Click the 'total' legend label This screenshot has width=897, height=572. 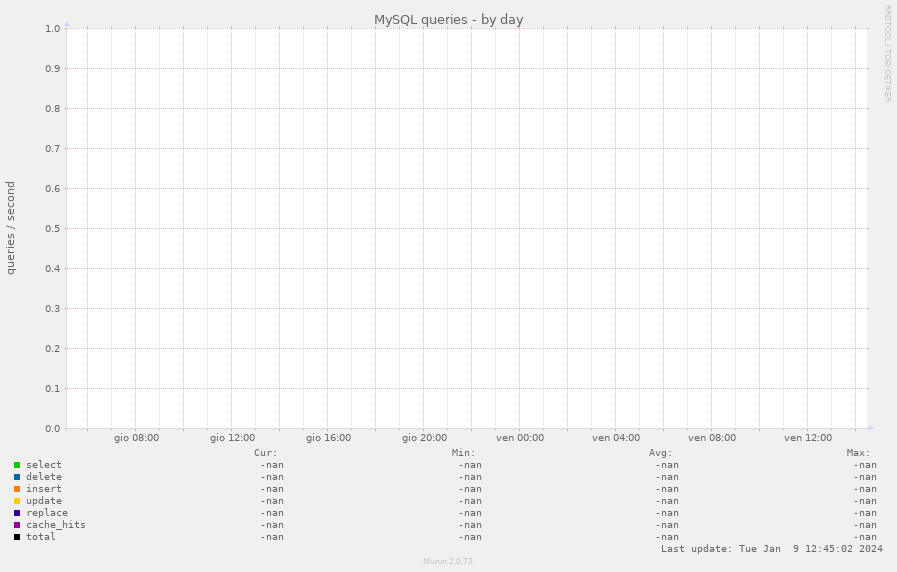41,537
